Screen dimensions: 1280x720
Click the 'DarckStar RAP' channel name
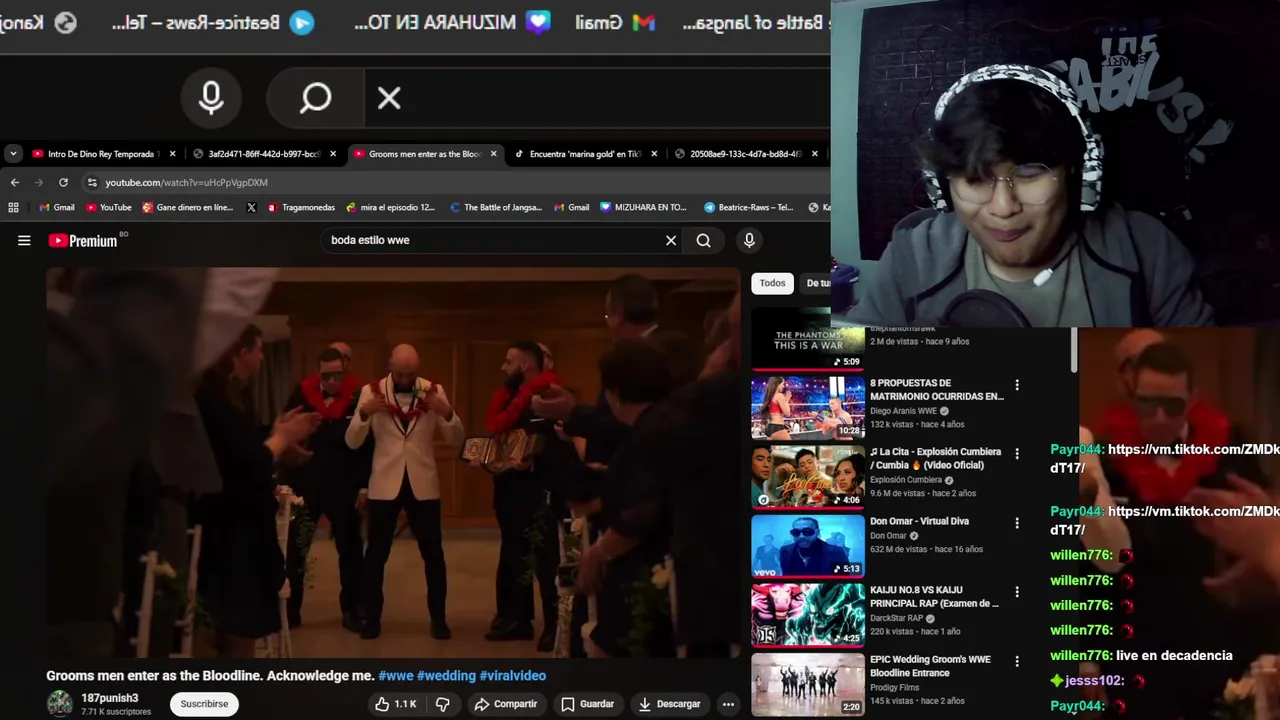point(897,618)
